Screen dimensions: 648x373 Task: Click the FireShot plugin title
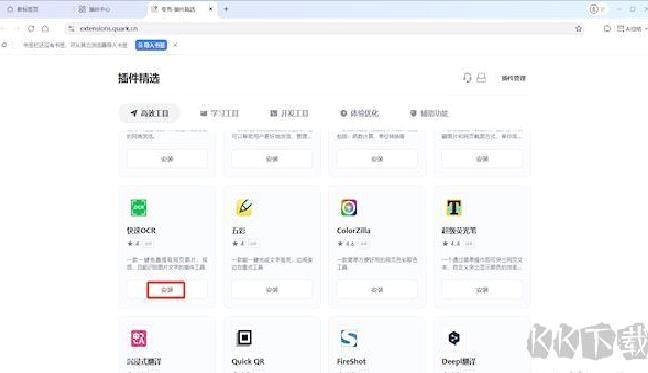(x=351, y=361)
